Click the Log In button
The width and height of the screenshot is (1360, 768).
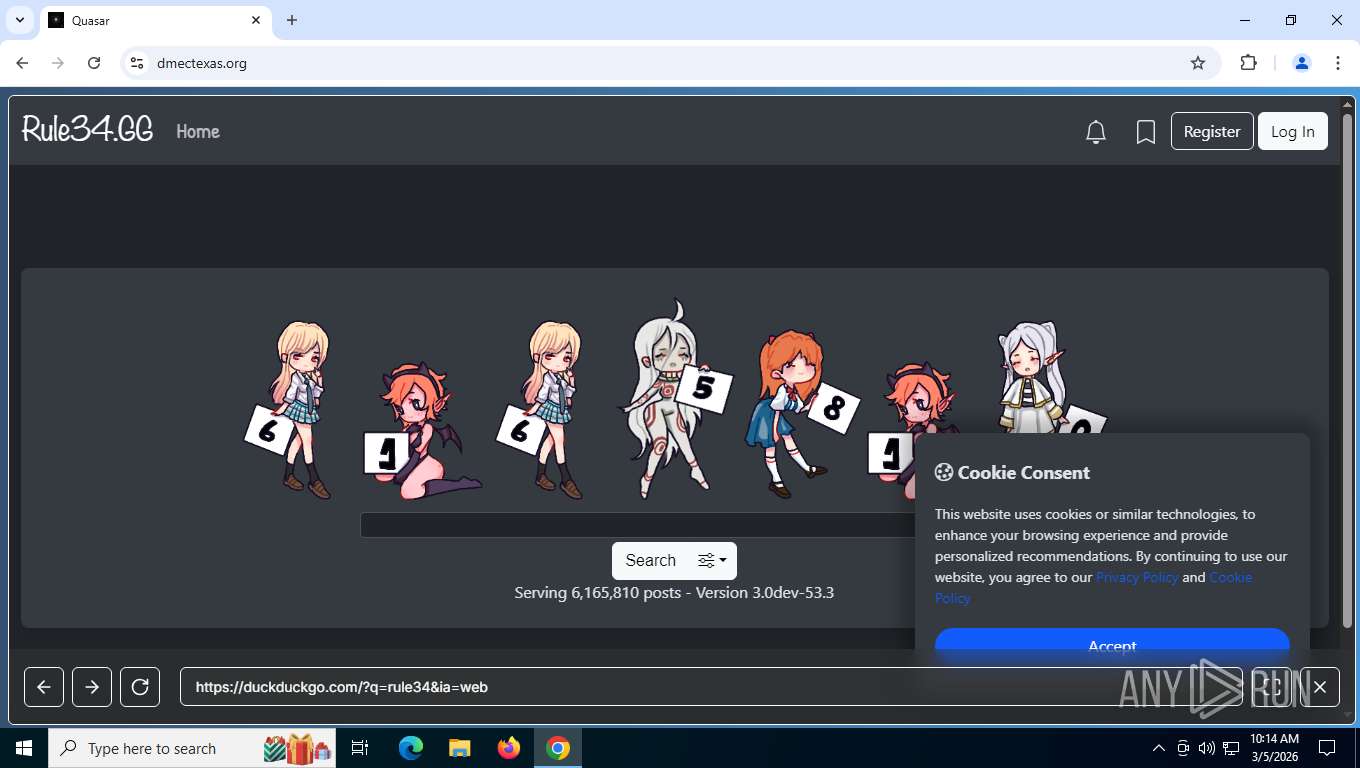click(1293, 131)
